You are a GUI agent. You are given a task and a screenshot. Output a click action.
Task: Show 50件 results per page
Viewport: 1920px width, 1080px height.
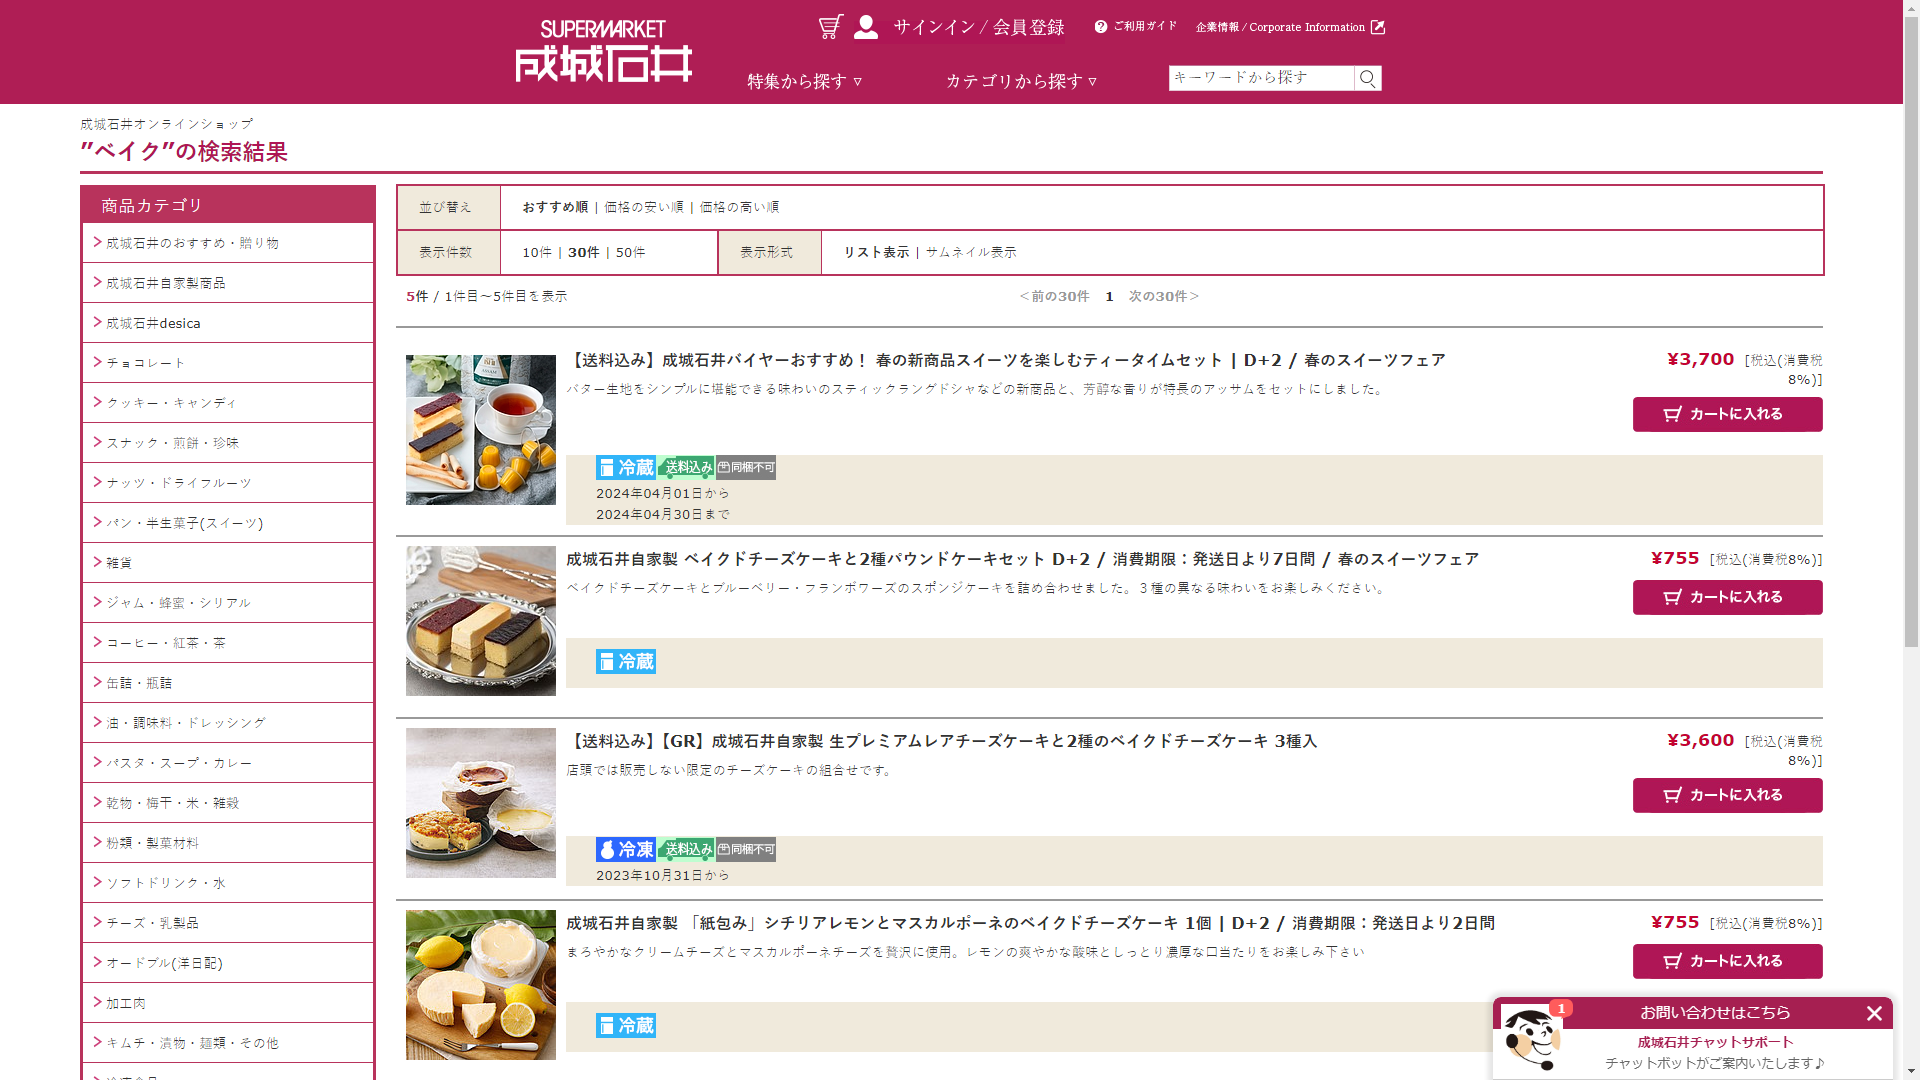point(631,252)
